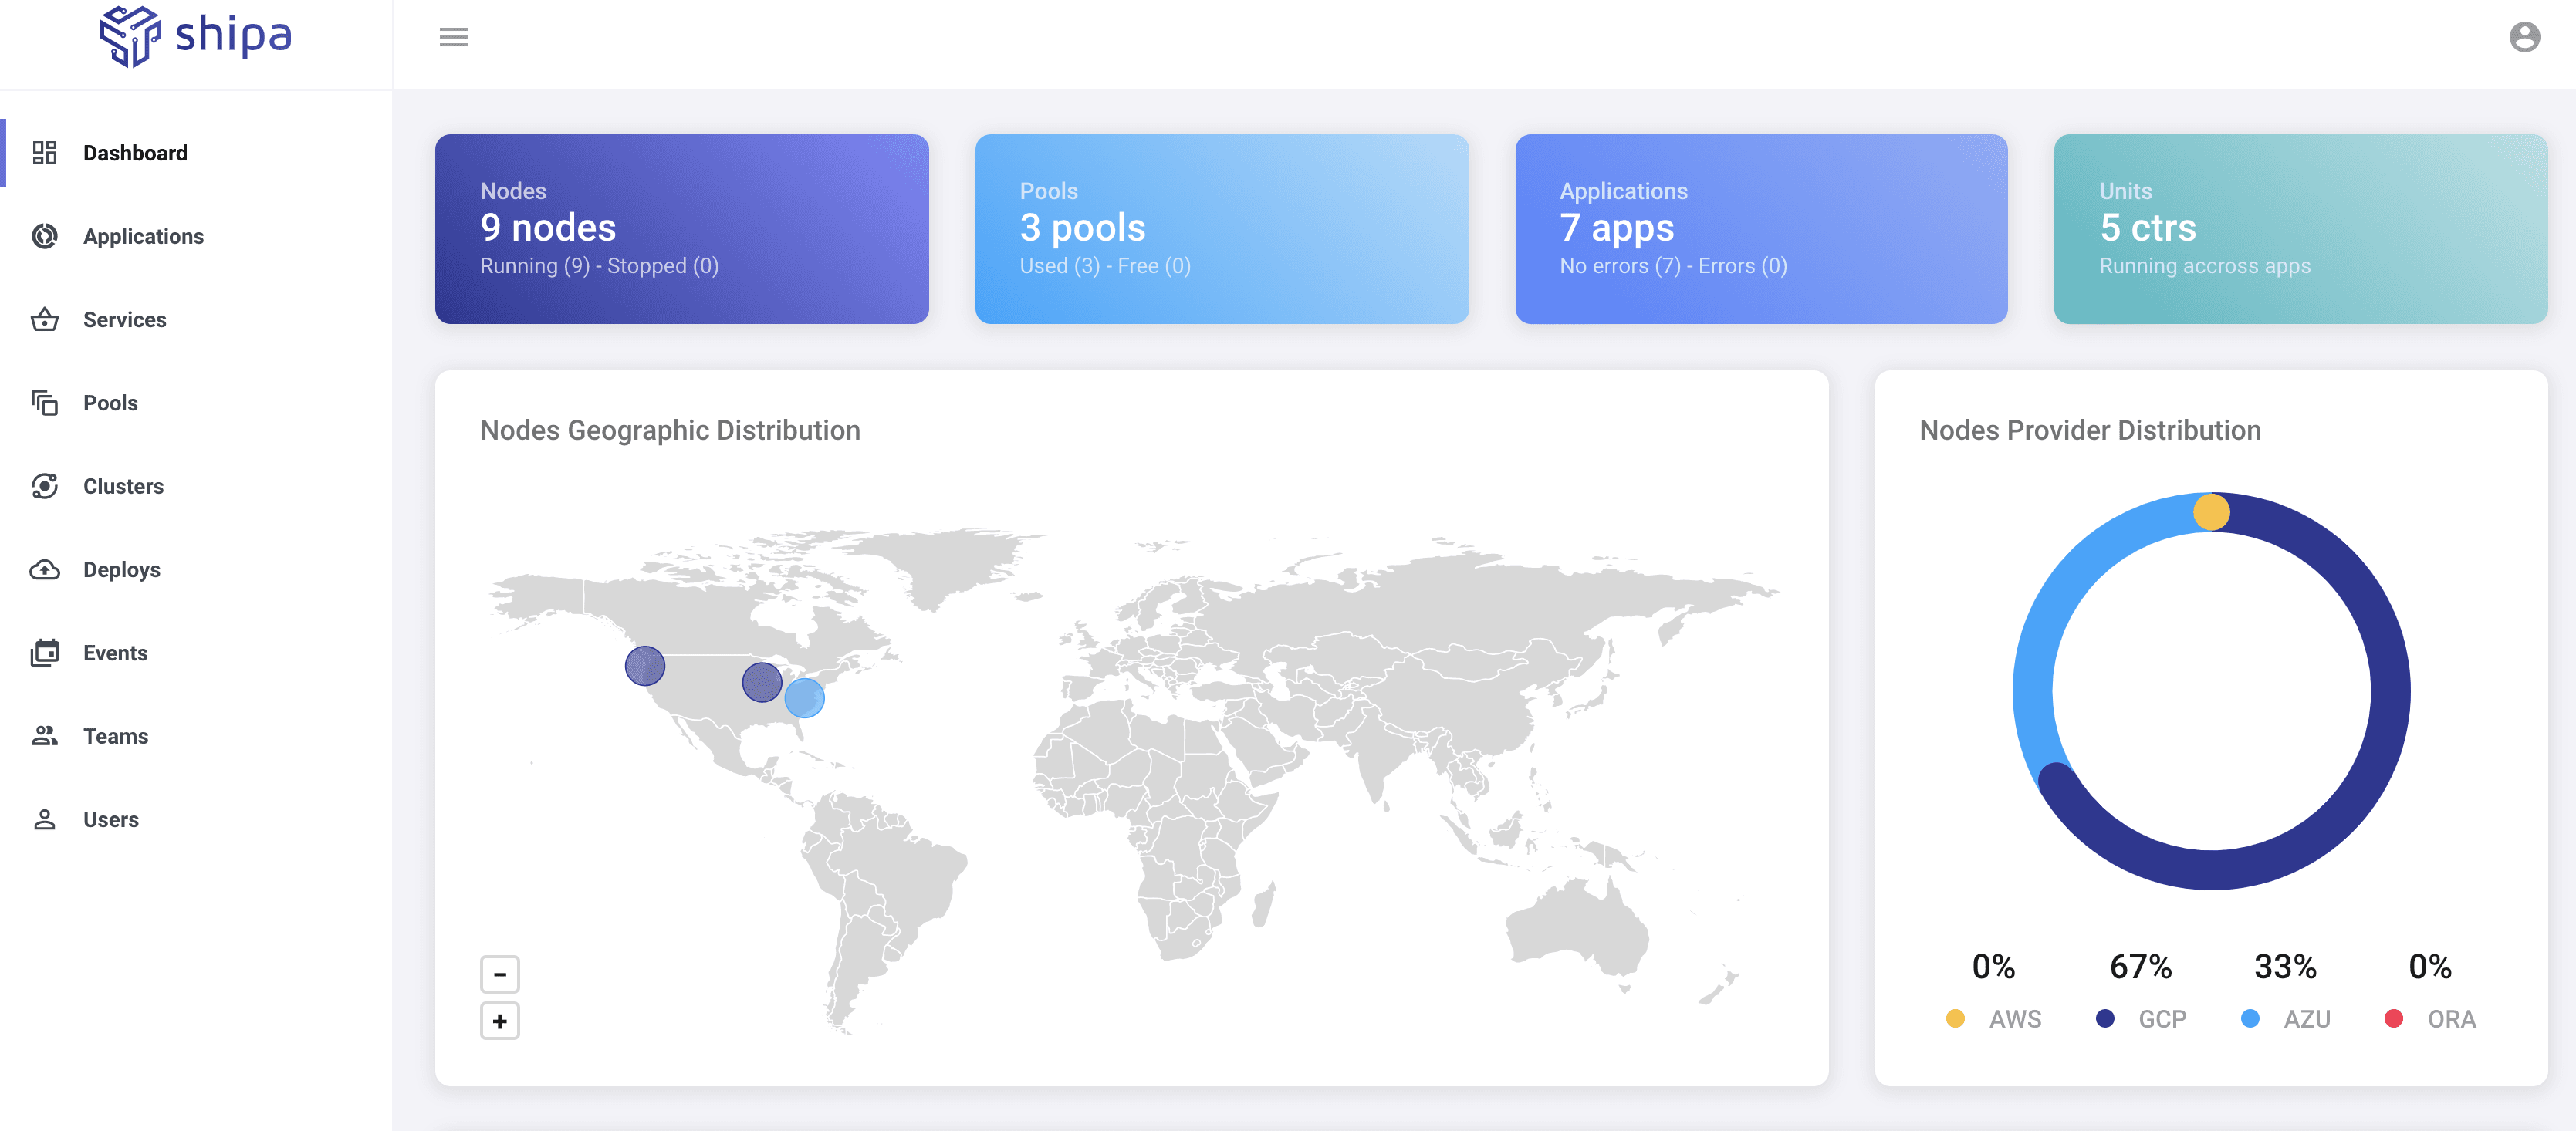Open the 9 nodes summary card
2576x1131 pixels.
(681, 229)
